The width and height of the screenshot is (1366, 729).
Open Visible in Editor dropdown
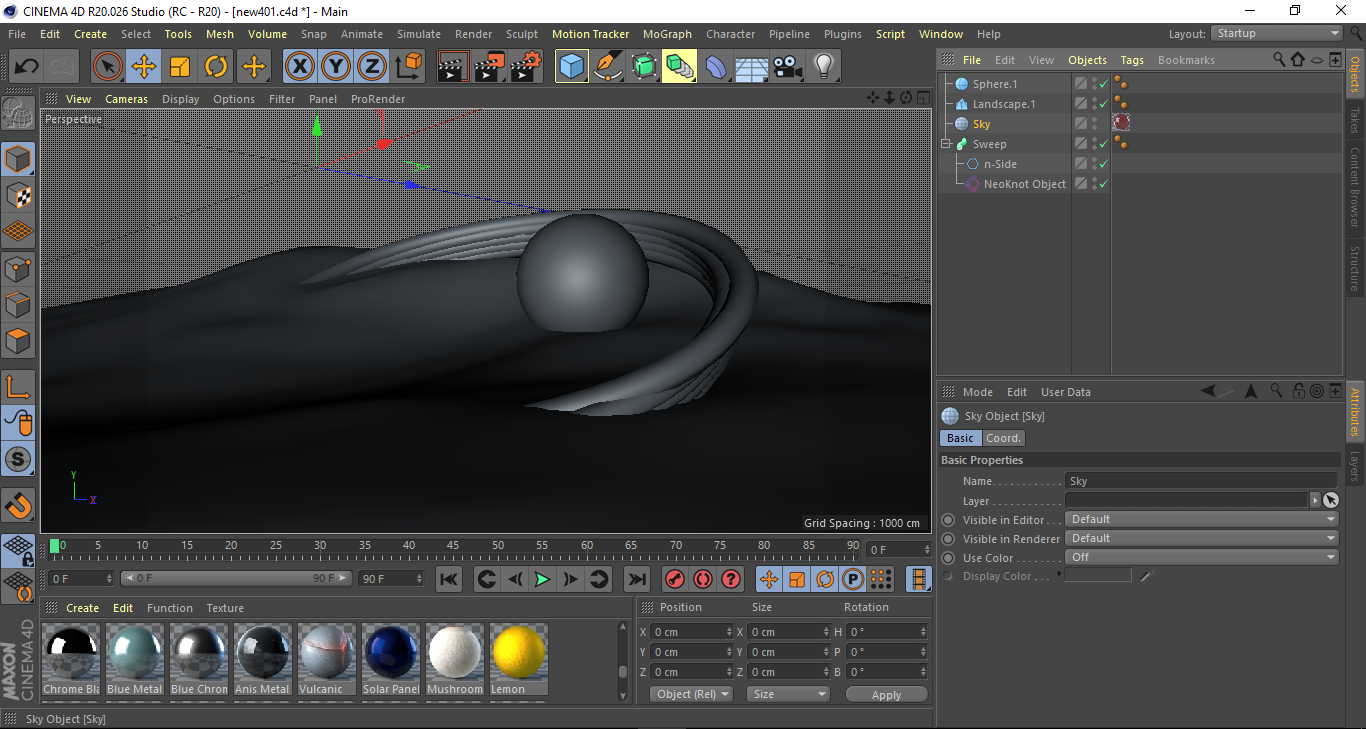1202,519
